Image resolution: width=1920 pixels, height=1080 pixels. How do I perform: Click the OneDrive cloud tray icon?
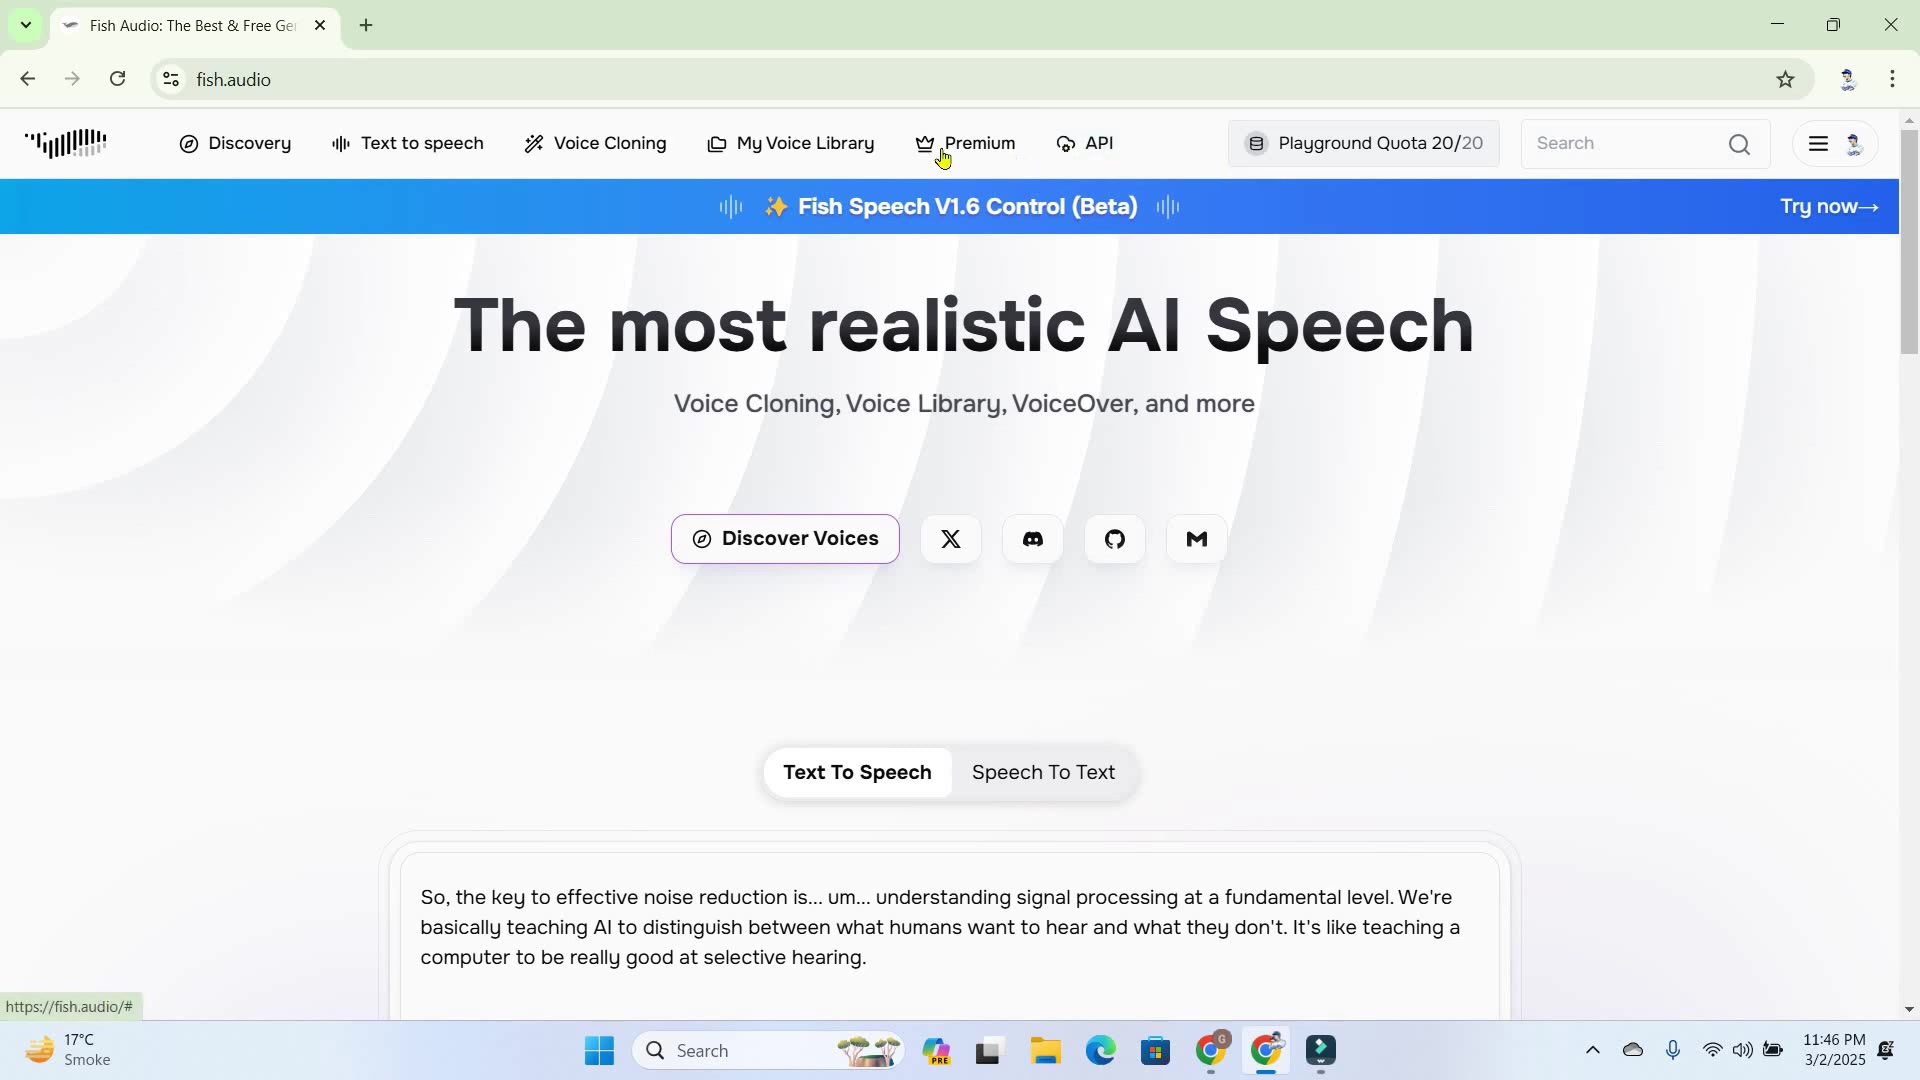1633,1050
